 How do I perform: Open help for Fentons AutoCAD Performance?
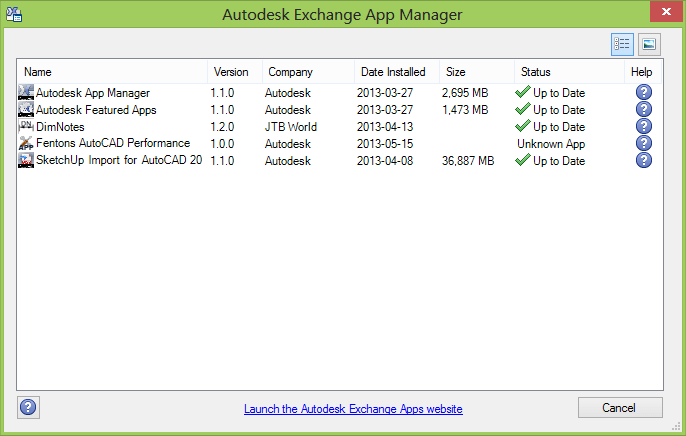[644, 143]
